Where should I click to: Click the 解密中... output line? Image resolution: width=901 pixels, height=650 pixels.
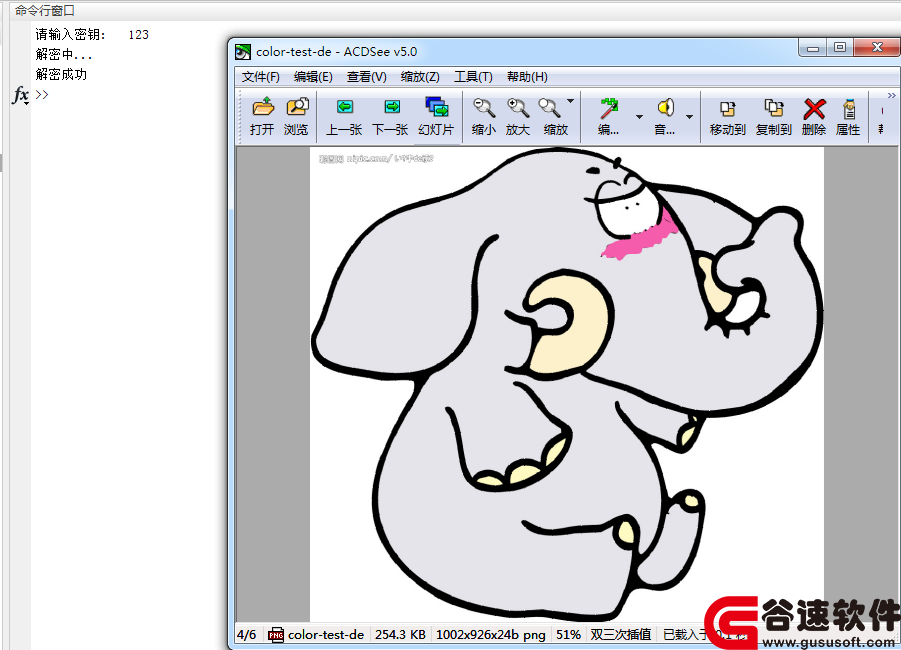[x=63, y=55]
